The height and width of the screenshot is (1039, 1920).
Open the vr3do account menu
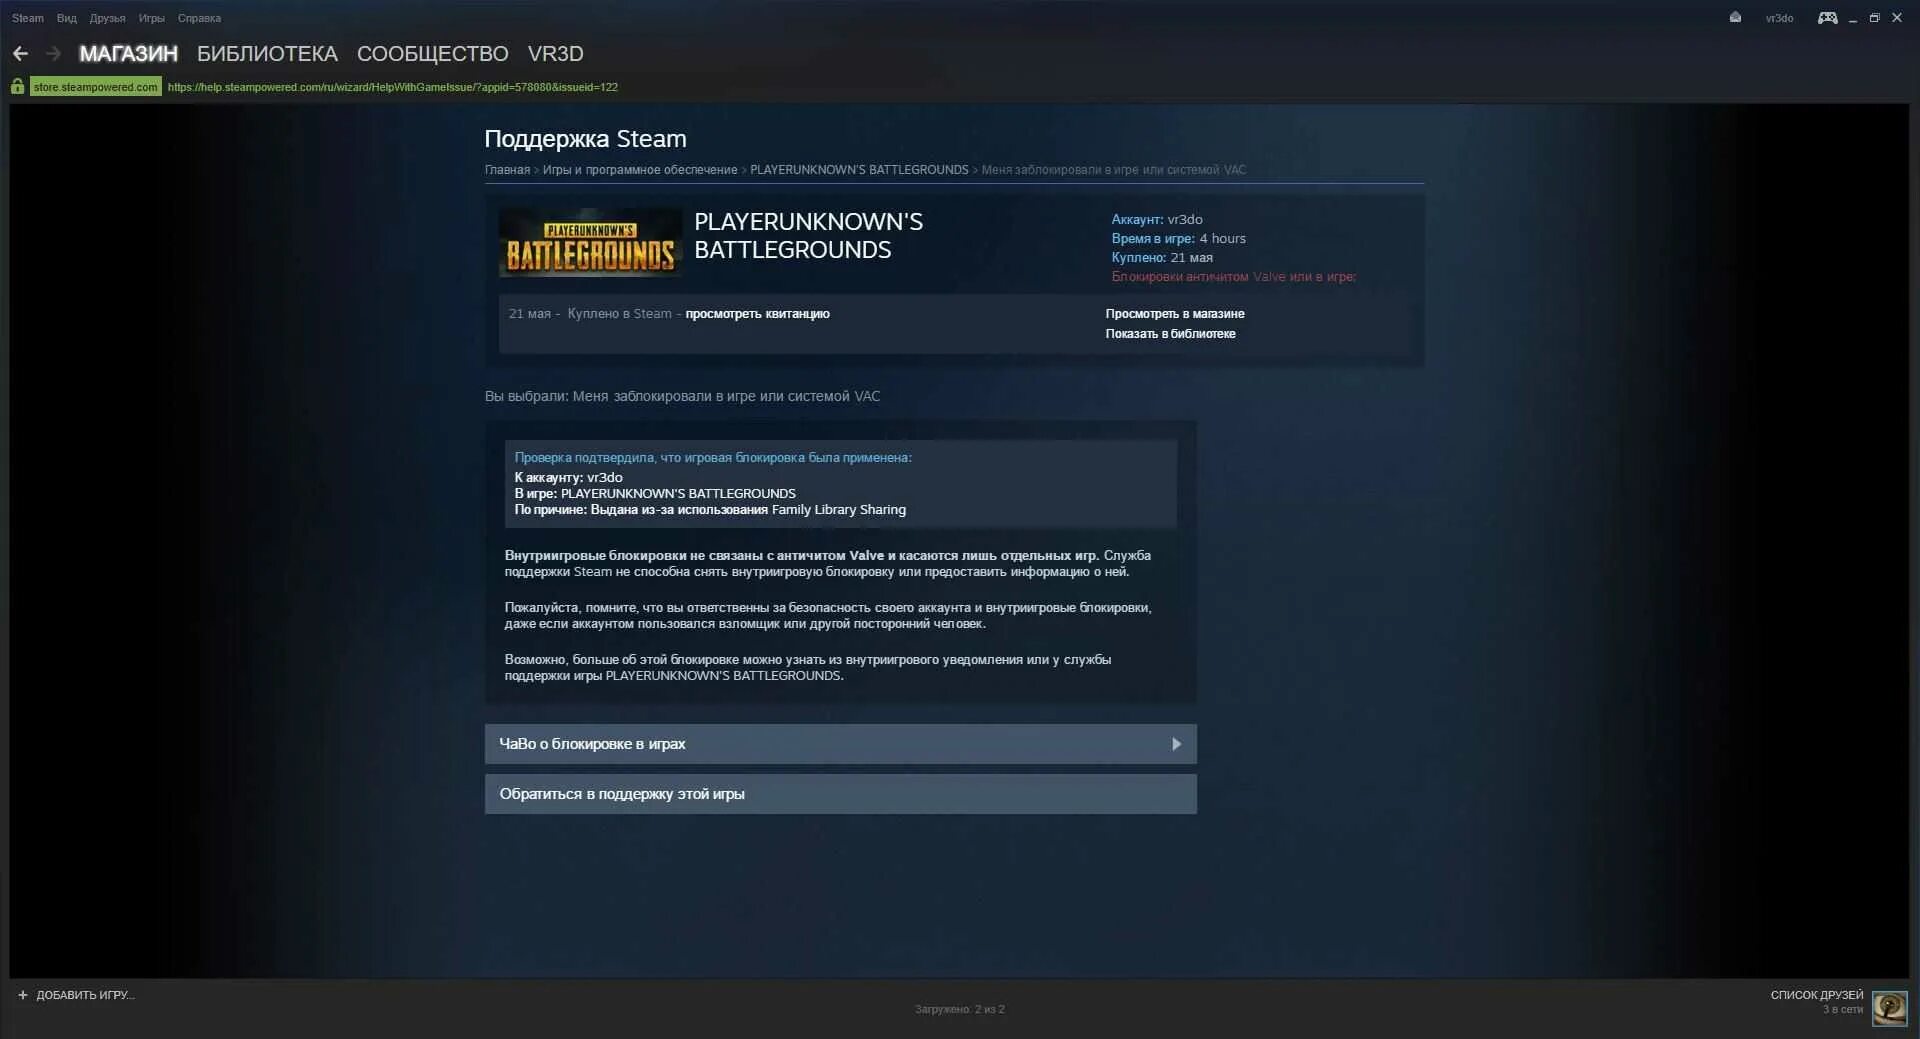[1779, 18]
